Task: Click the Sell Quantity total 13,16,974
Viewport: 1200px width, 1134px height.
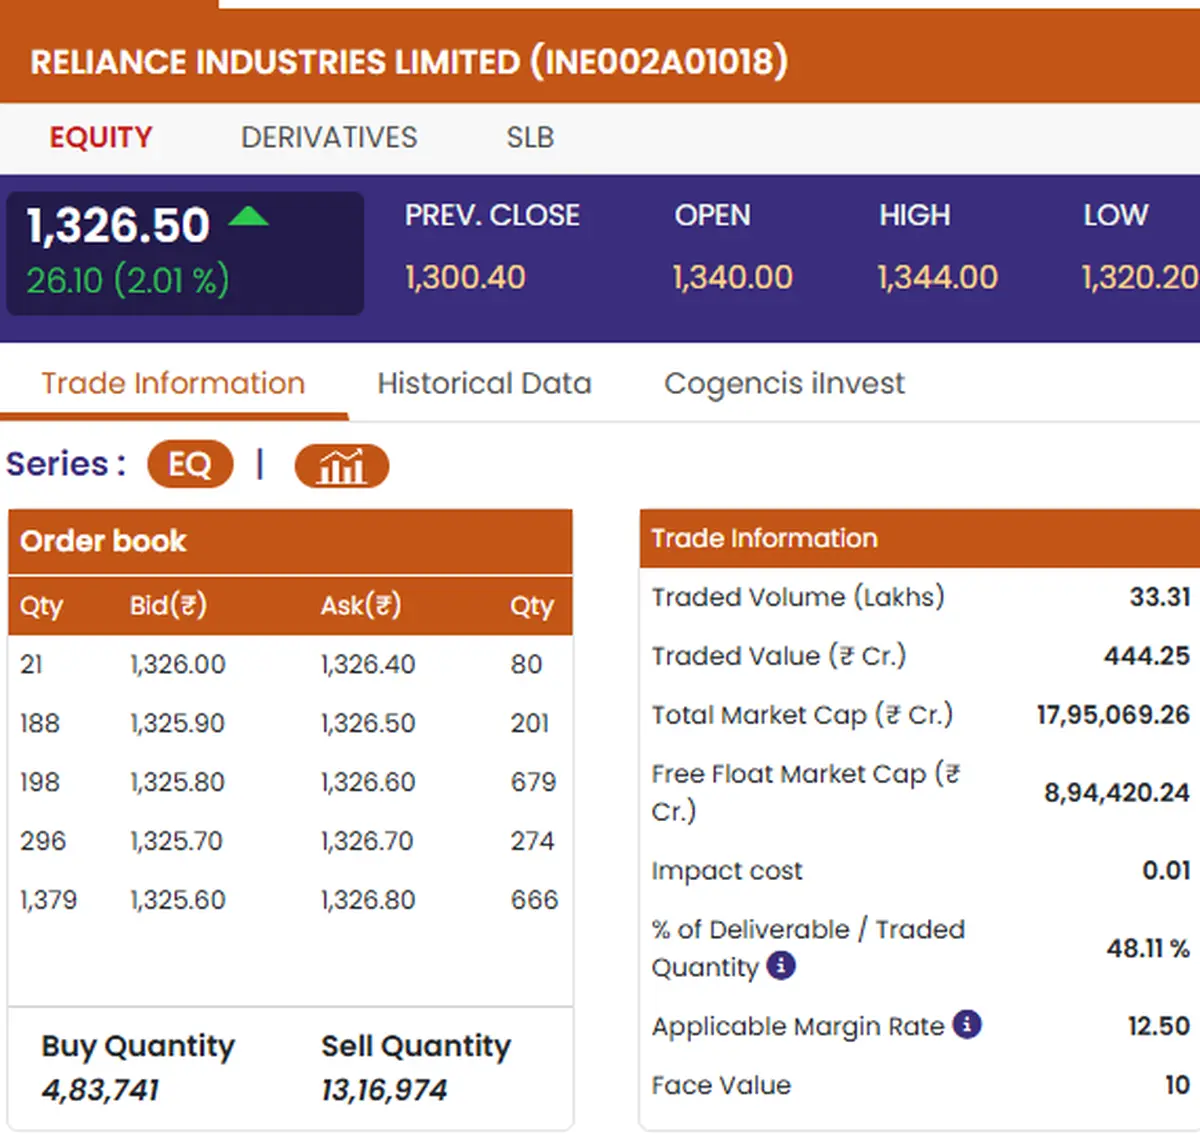Action: tap(384, 1090)
